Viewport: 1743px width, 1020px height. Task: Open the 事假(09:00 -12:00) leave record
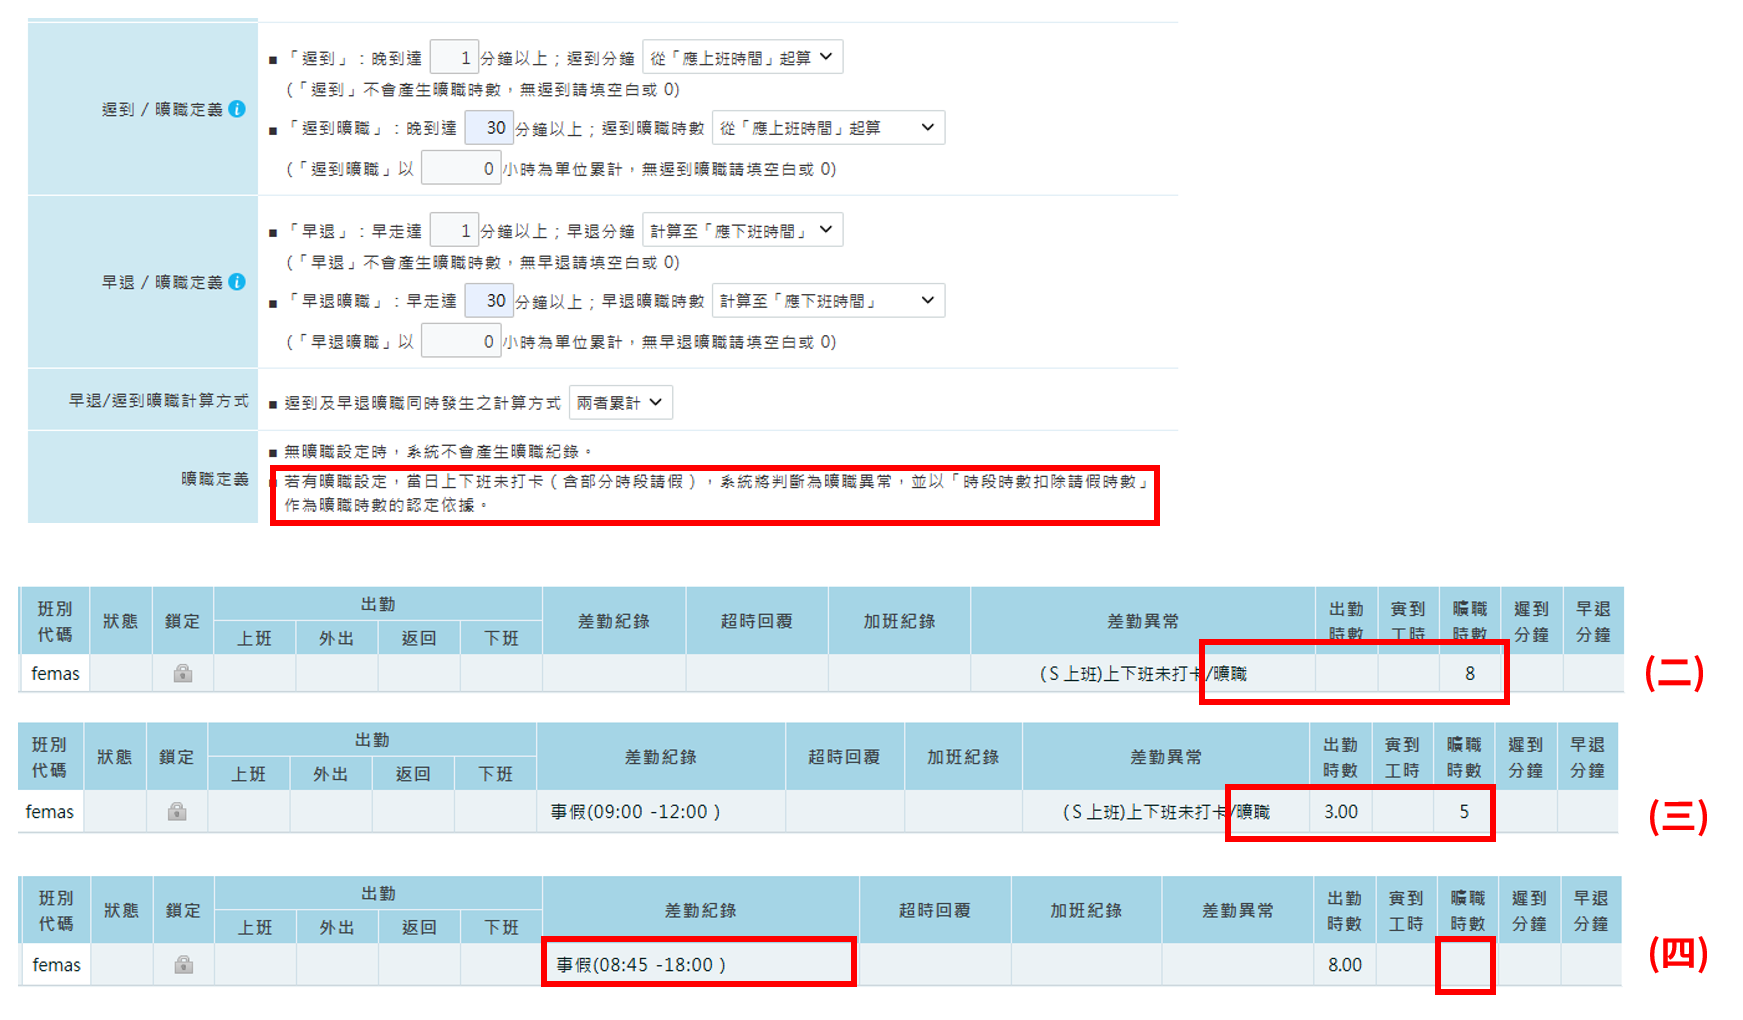pos(634,812)
